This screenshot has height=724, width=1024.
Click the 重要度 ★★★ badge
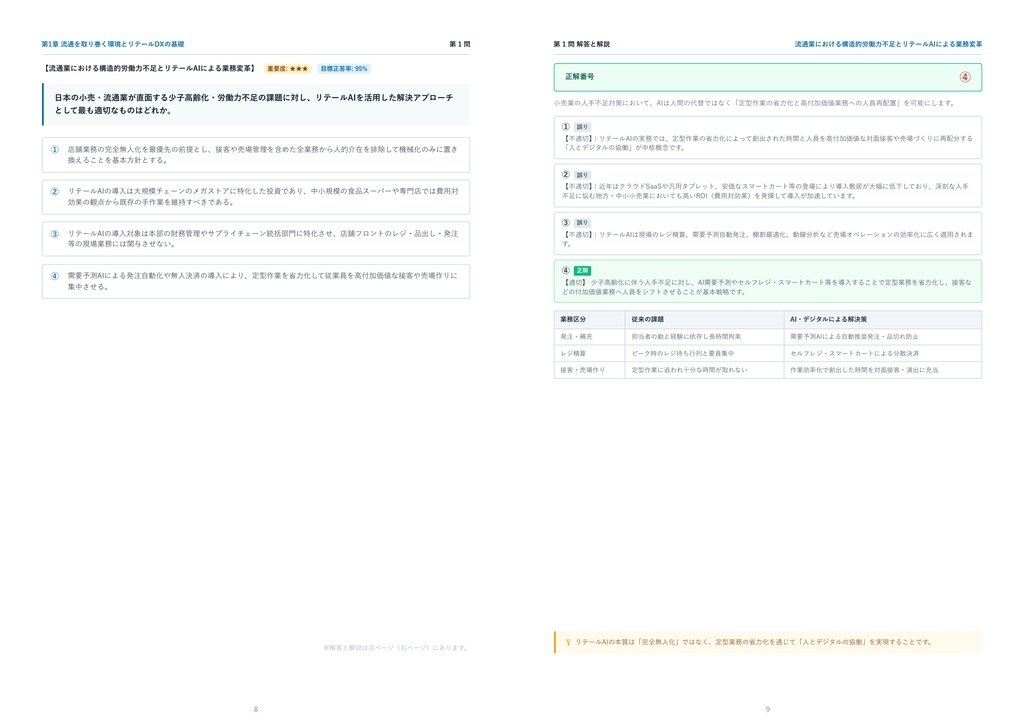(x=287, y=69)
